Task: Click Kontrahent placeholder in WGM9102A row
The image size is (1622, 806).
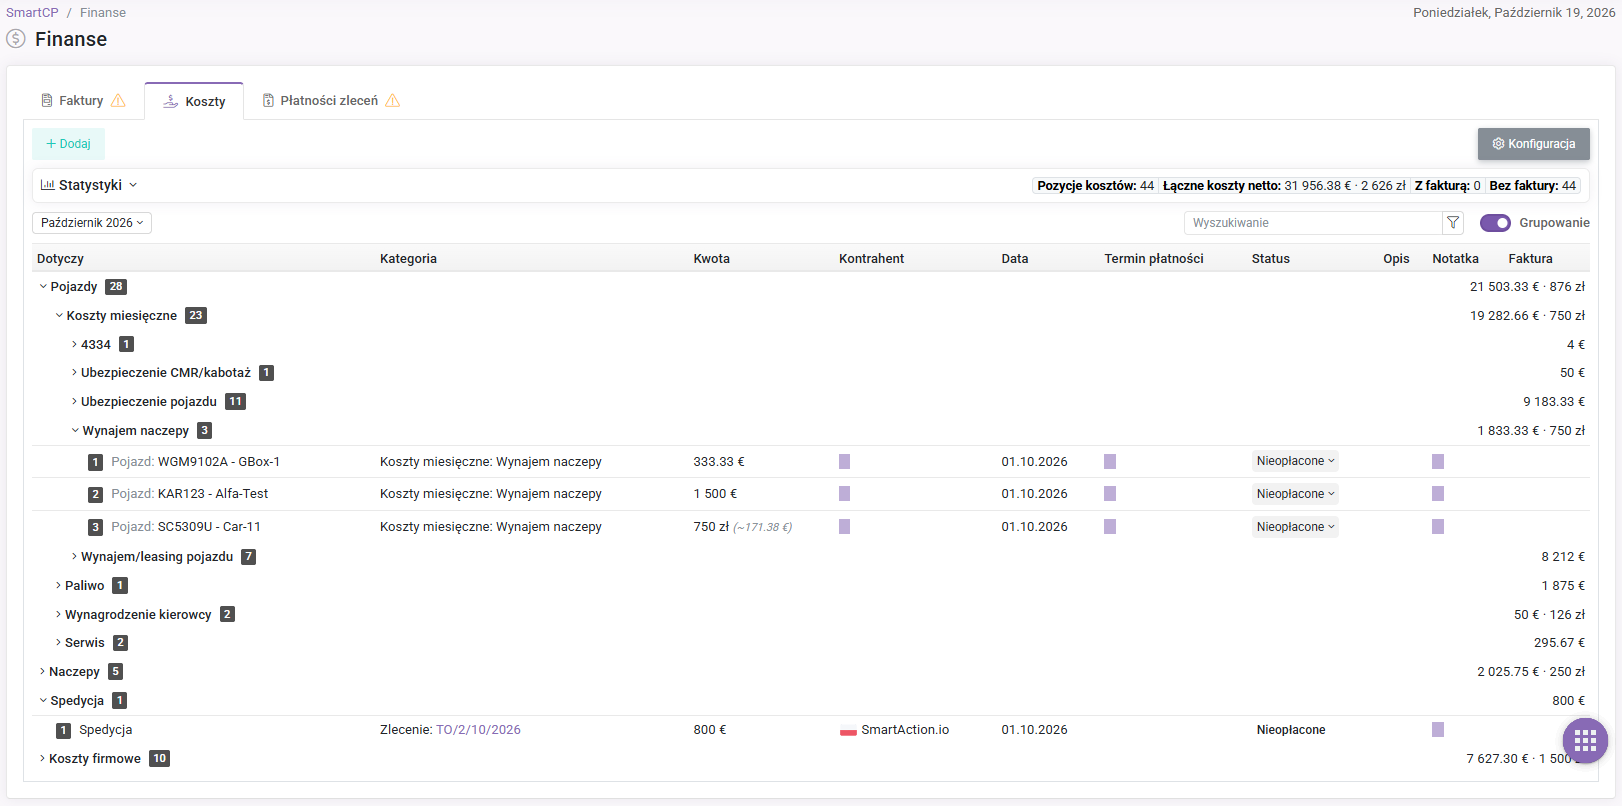Action: click(x=844, y=462)
